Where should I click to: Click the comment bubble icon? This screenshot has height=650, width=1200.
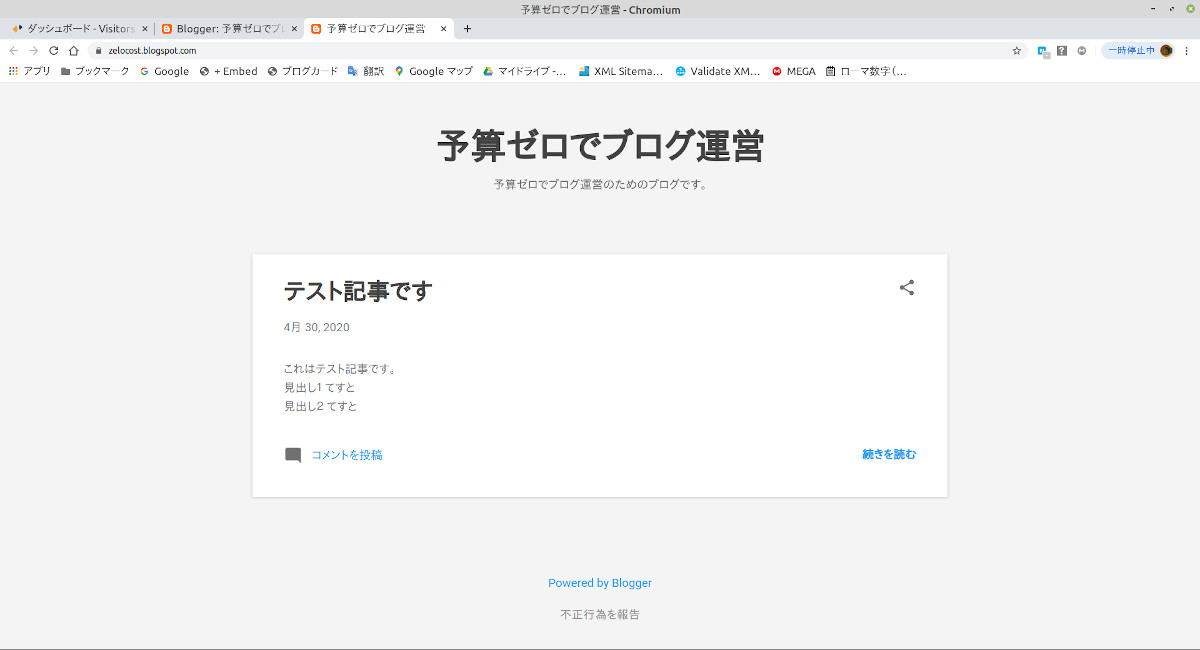point(293,455)
